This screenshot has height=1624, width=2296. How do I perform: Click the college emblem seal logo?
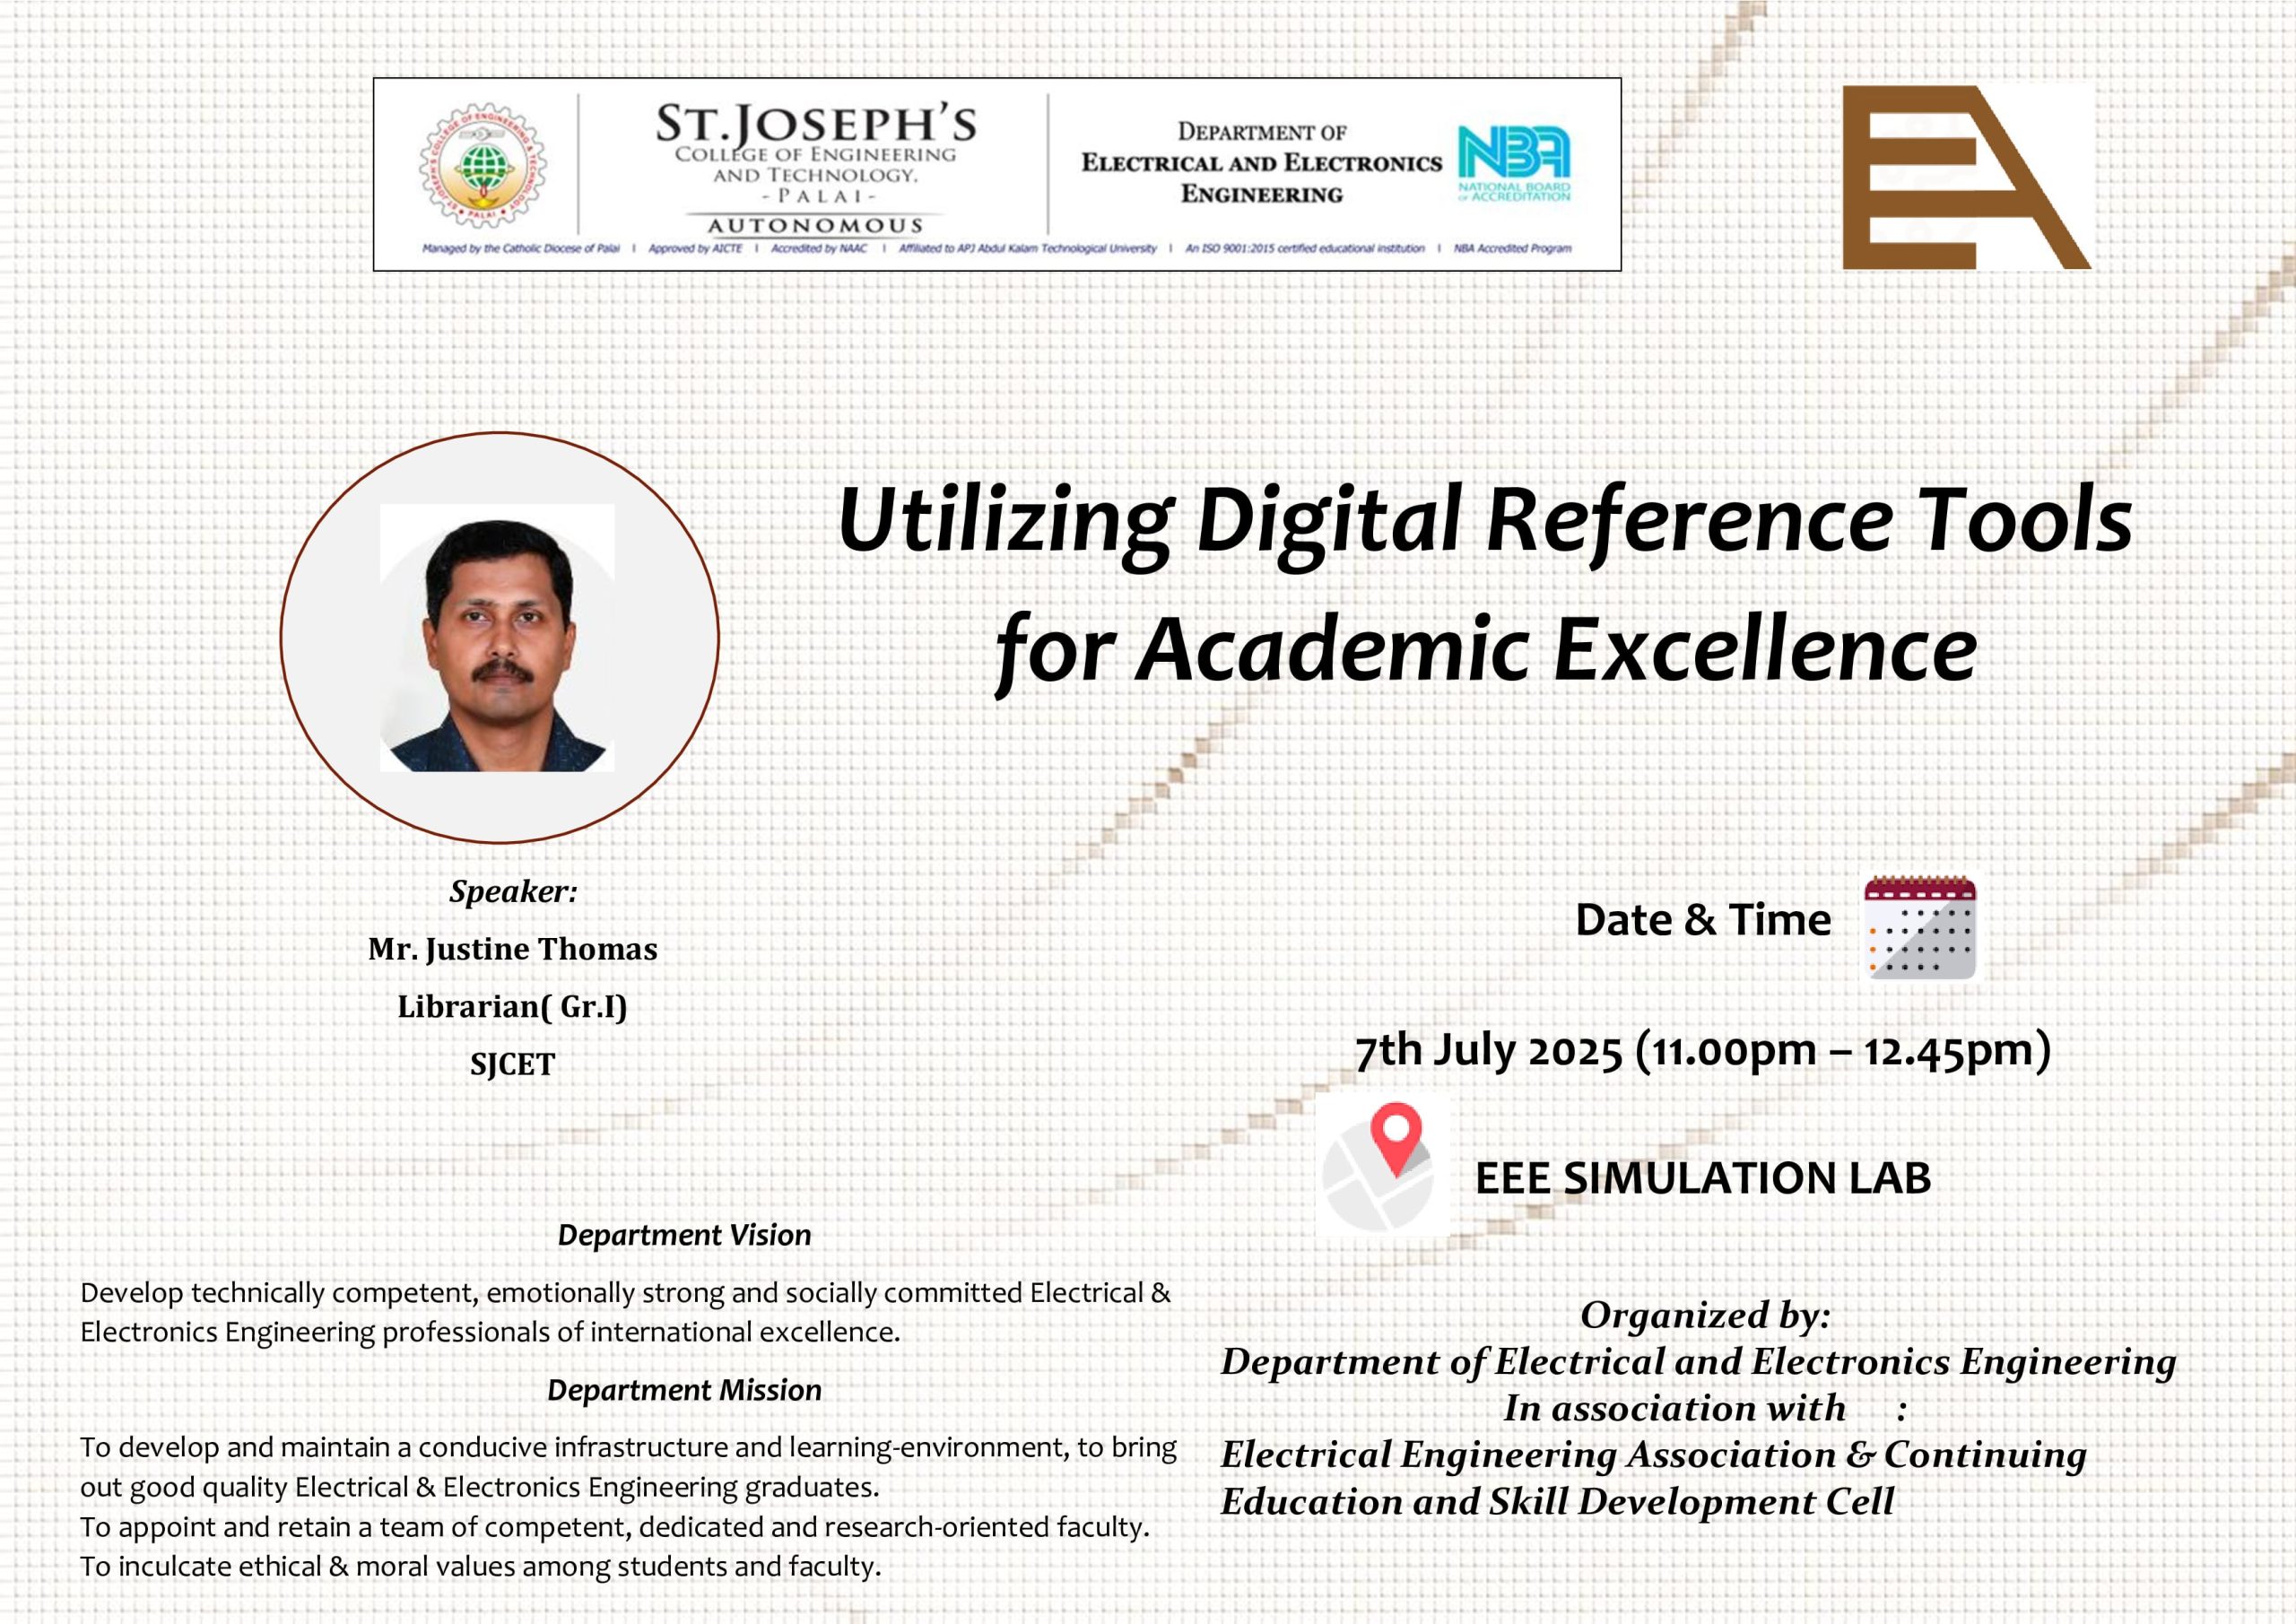(x=483, y=167)
